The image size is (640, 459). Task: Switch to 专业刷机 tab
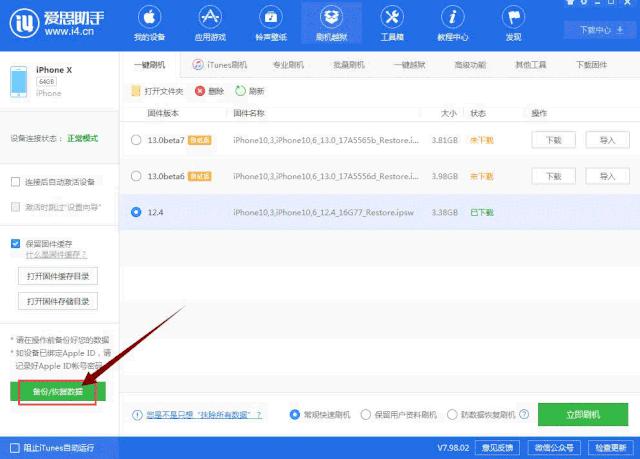pos(289,65)
